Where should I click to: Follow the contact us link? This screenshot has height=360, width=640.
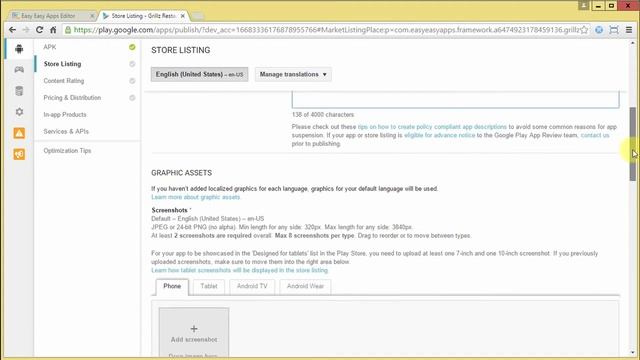[595, 135]
